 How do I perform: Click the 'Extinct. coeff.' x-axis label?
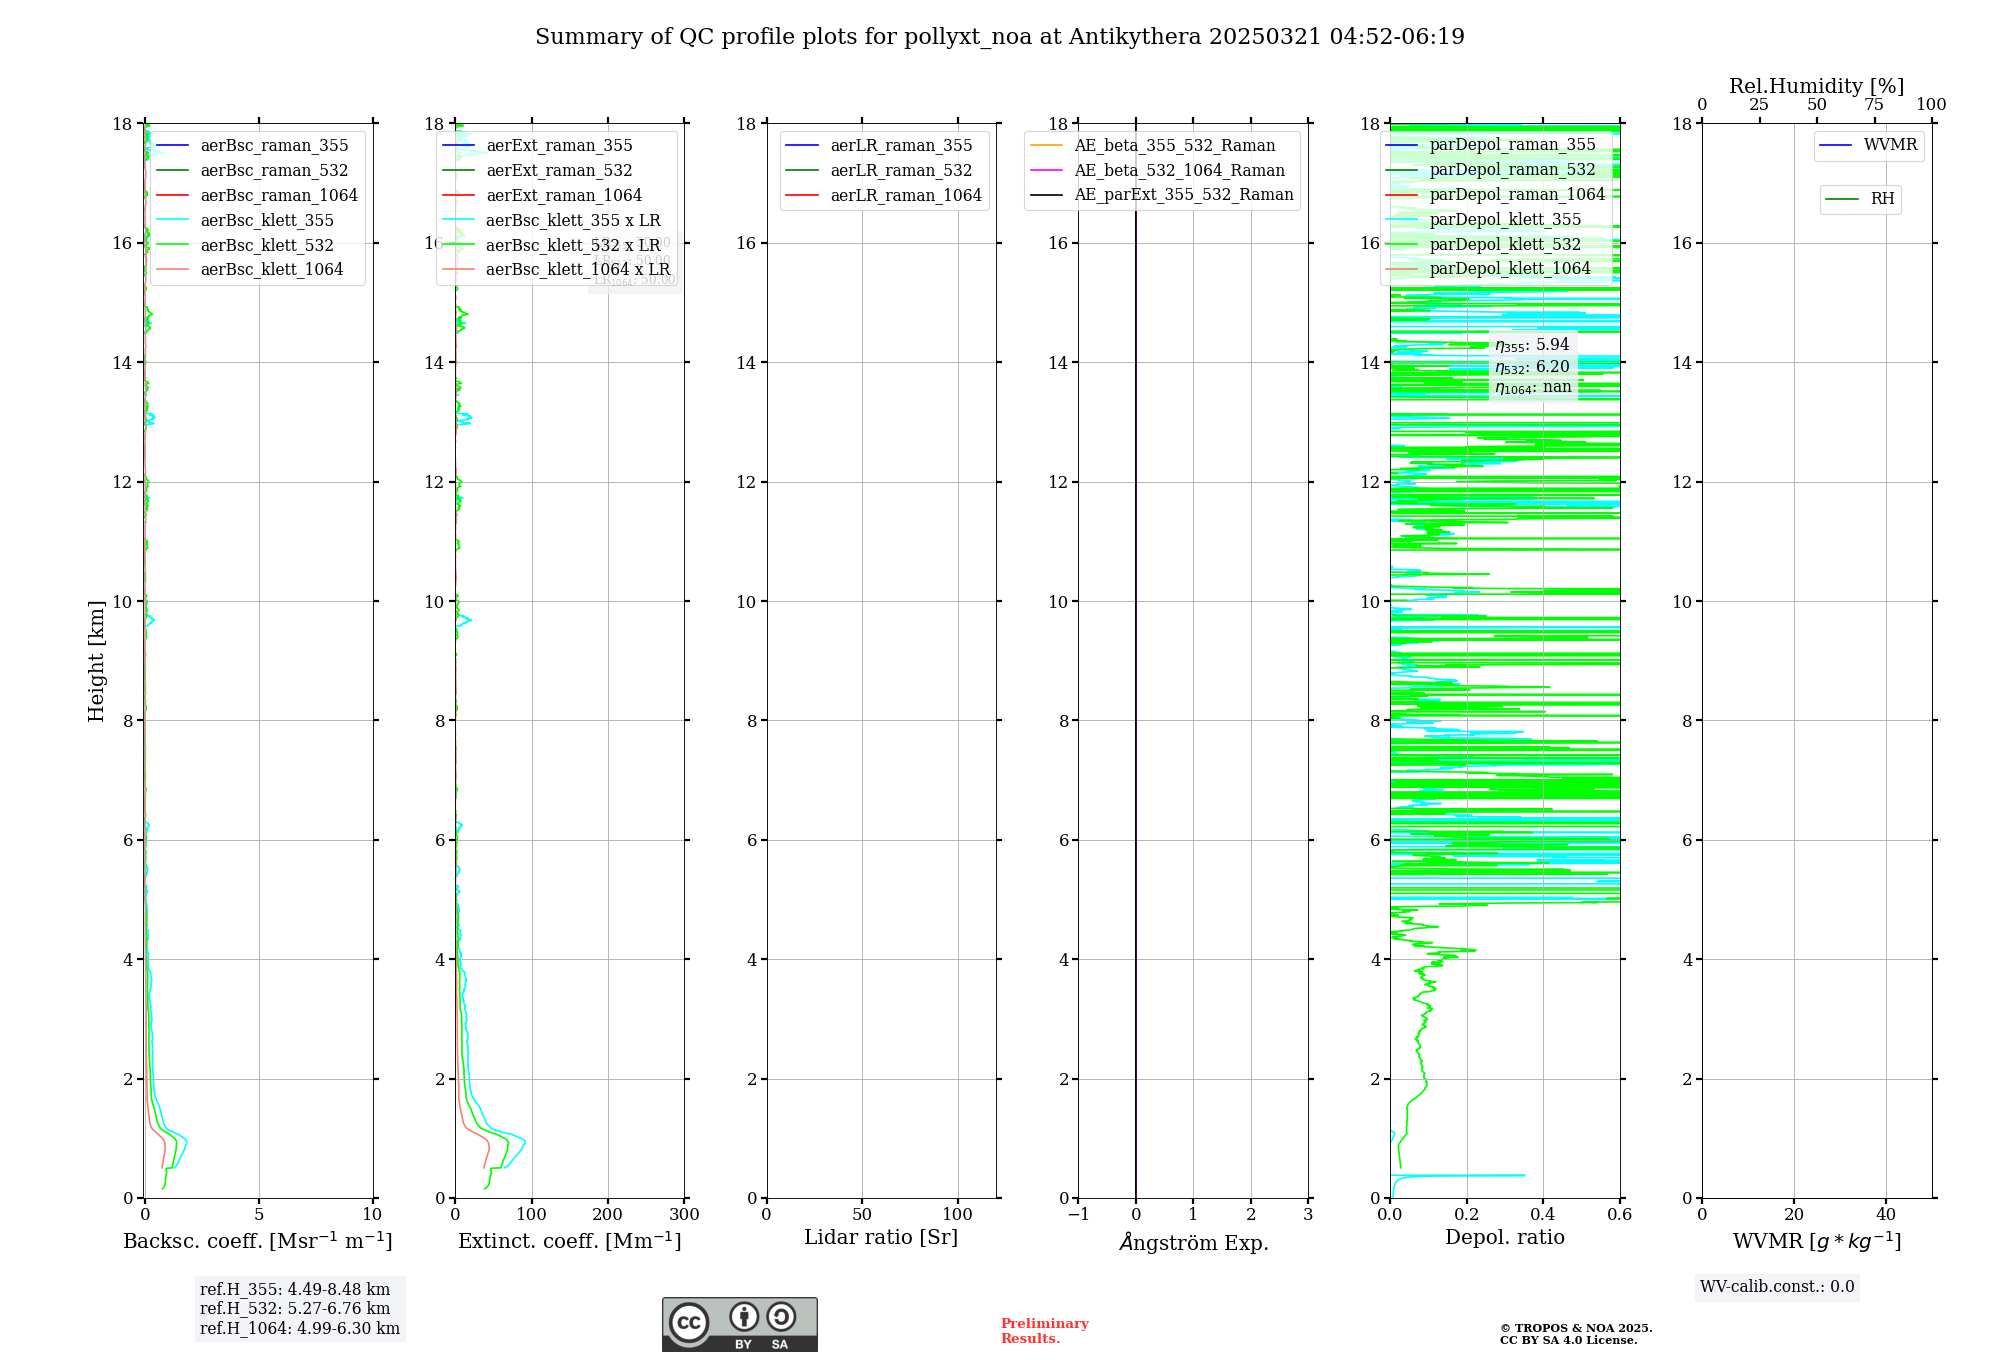tap(570, 1241)
